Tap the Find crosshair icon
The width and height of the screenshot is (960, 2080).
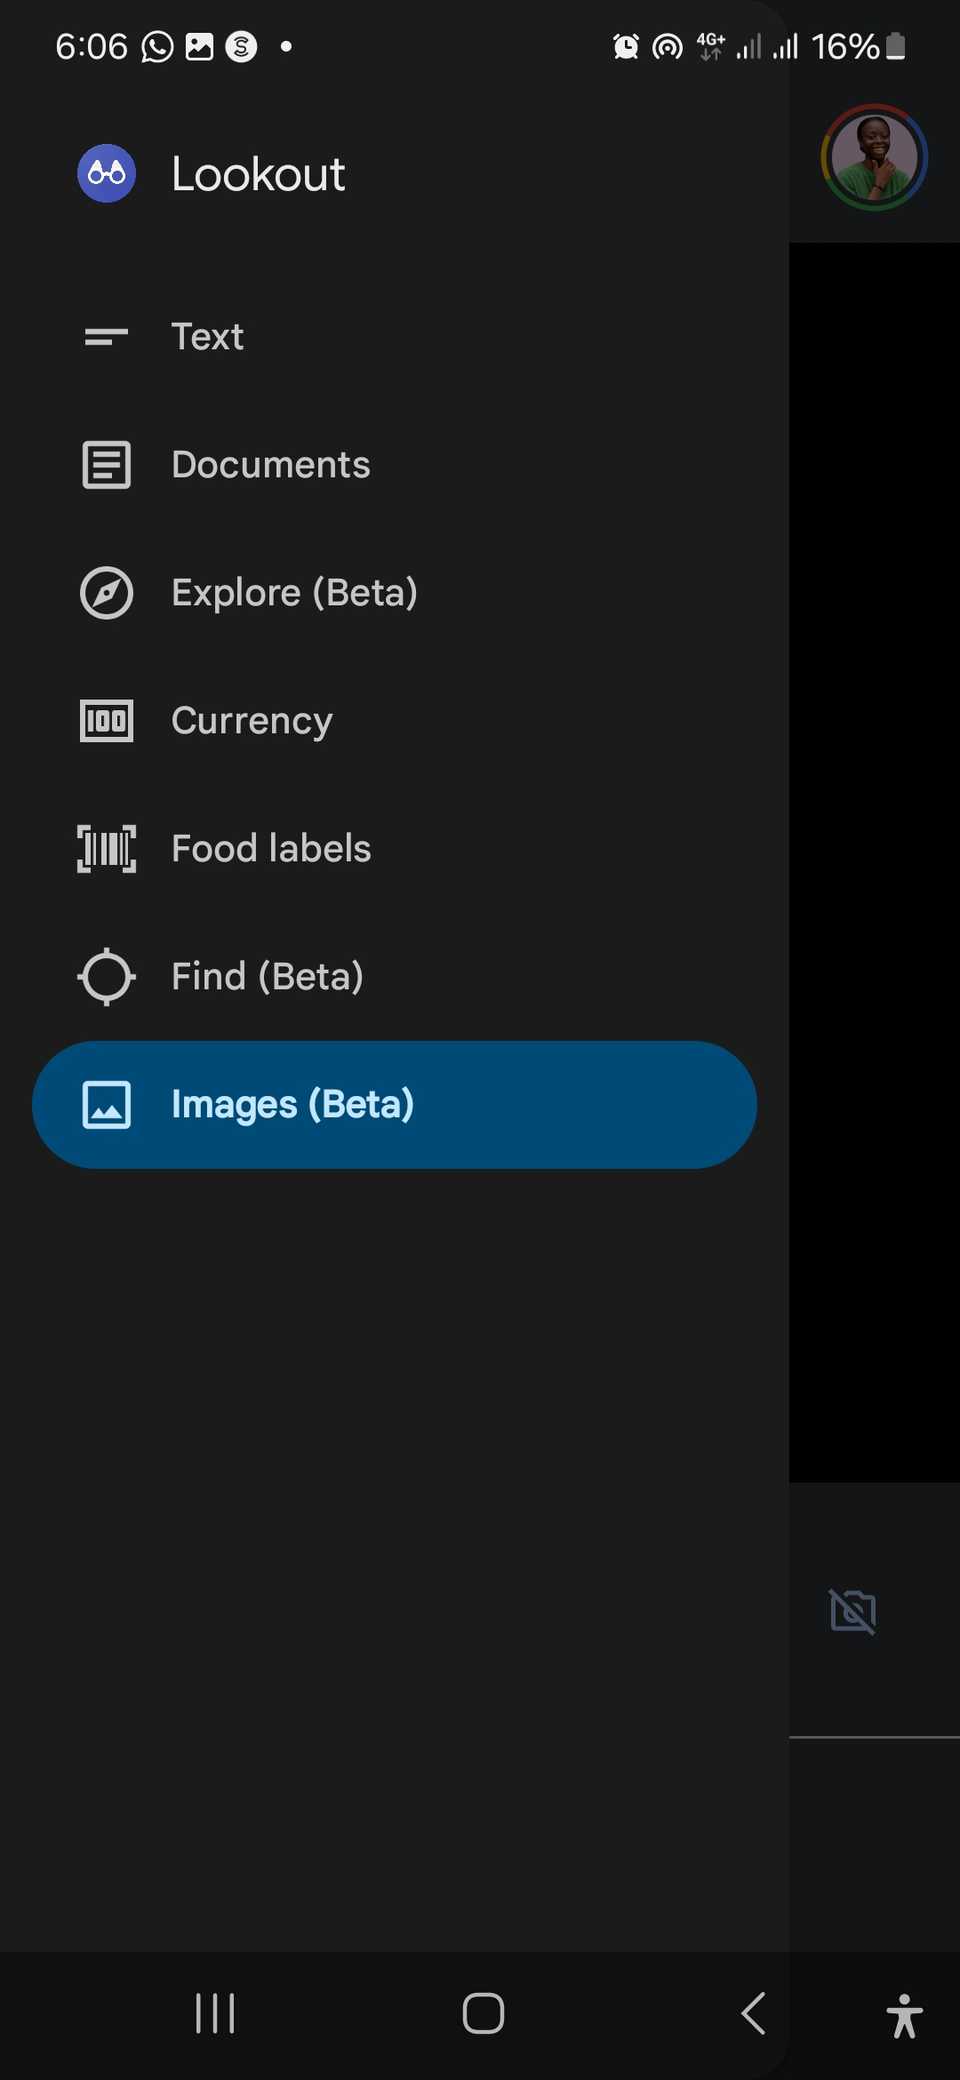pos(105,977)
